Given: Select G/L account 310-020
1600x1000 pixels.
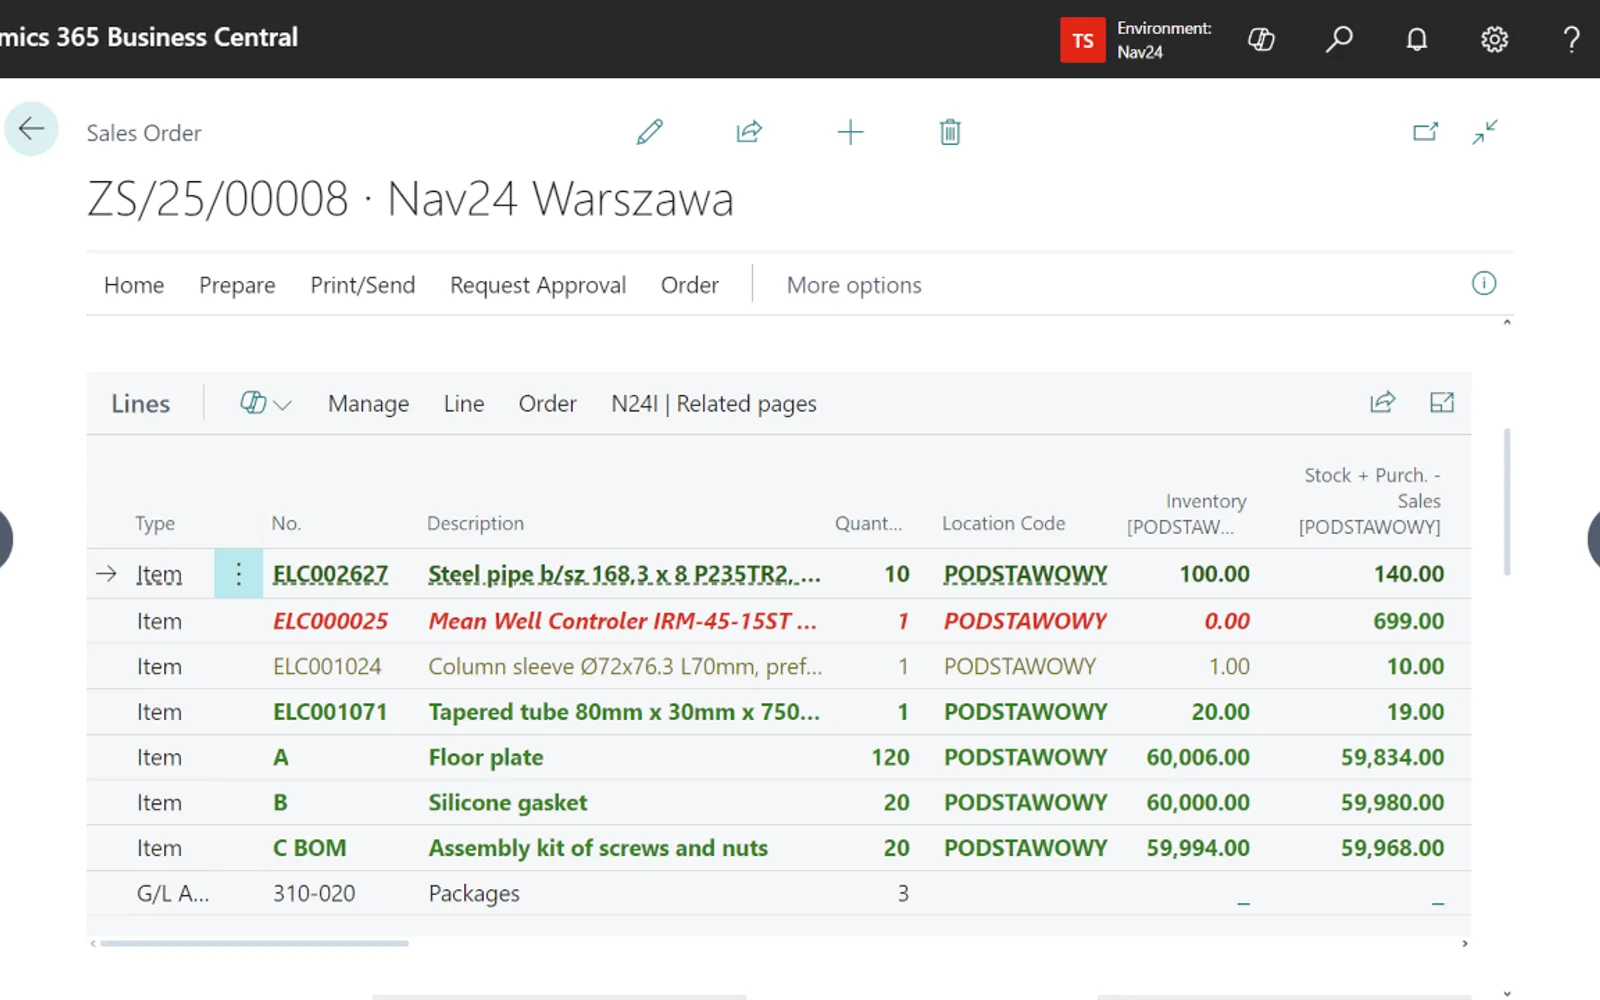Looking at the screenshot, I should [x=314, y=893].
